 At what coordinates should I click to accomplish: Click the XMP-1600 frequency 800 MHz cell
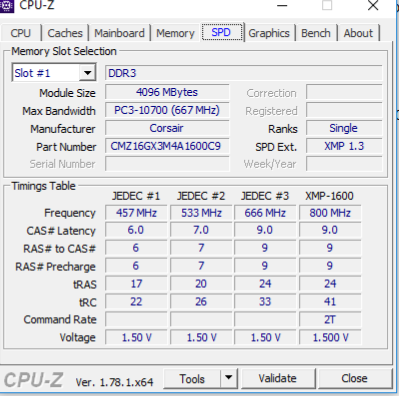point(330,213)
